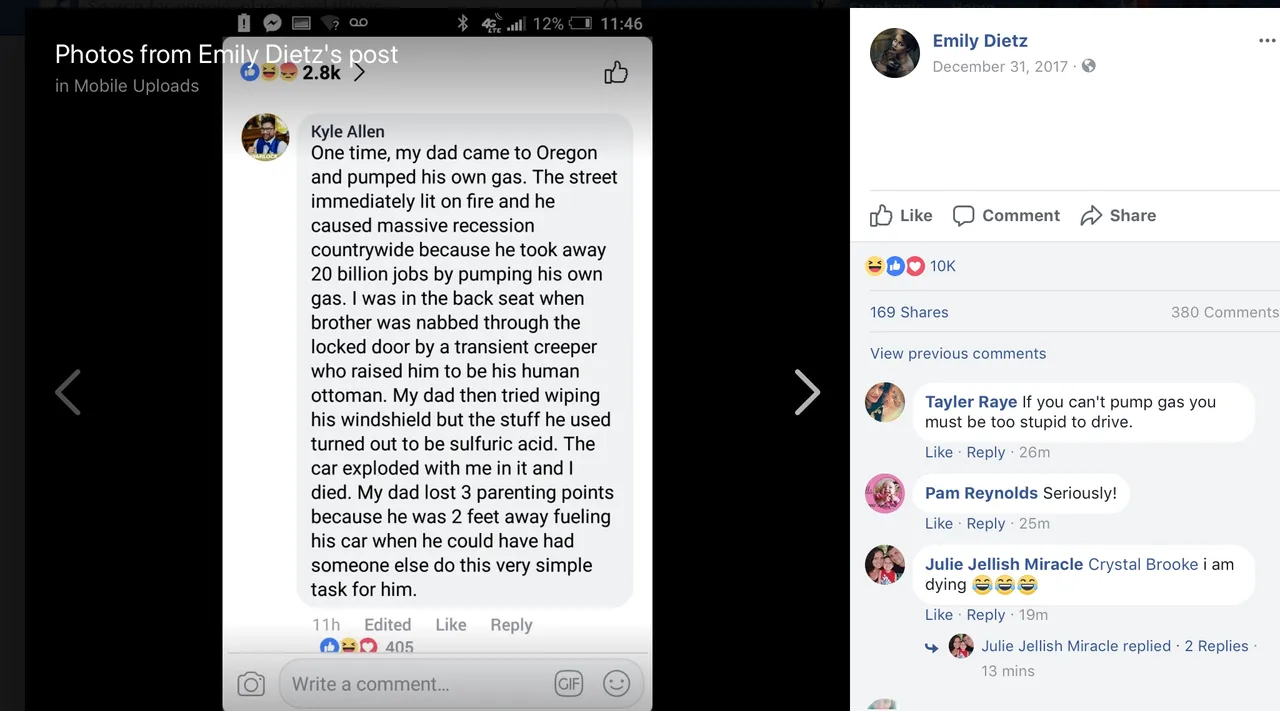The height and width of the screenshot is (711, 1280).
Task: Click the GIF icon in comment bar
Action: click(568, 684)
